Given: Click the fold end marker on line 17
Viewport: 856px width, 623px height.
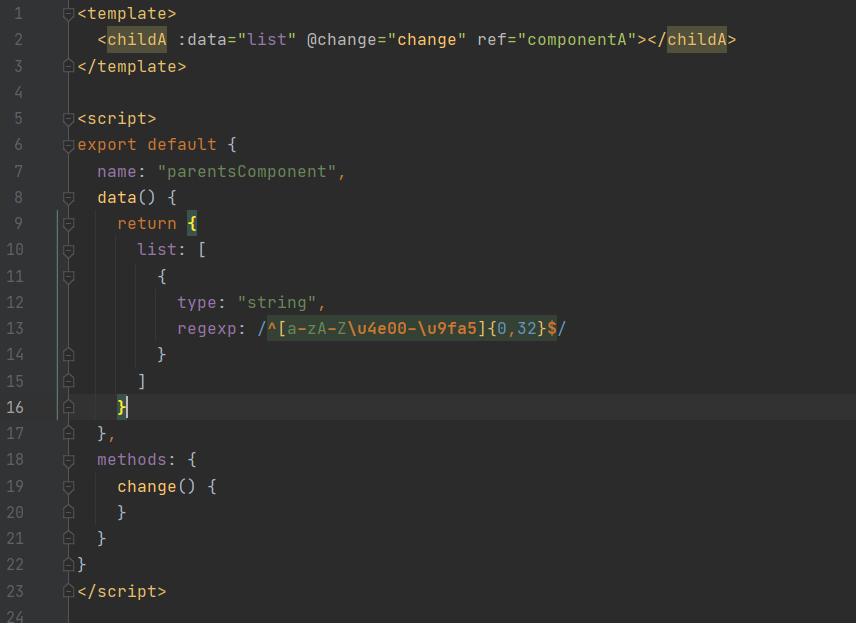Looking at the screenshot, I should point(68,434).
